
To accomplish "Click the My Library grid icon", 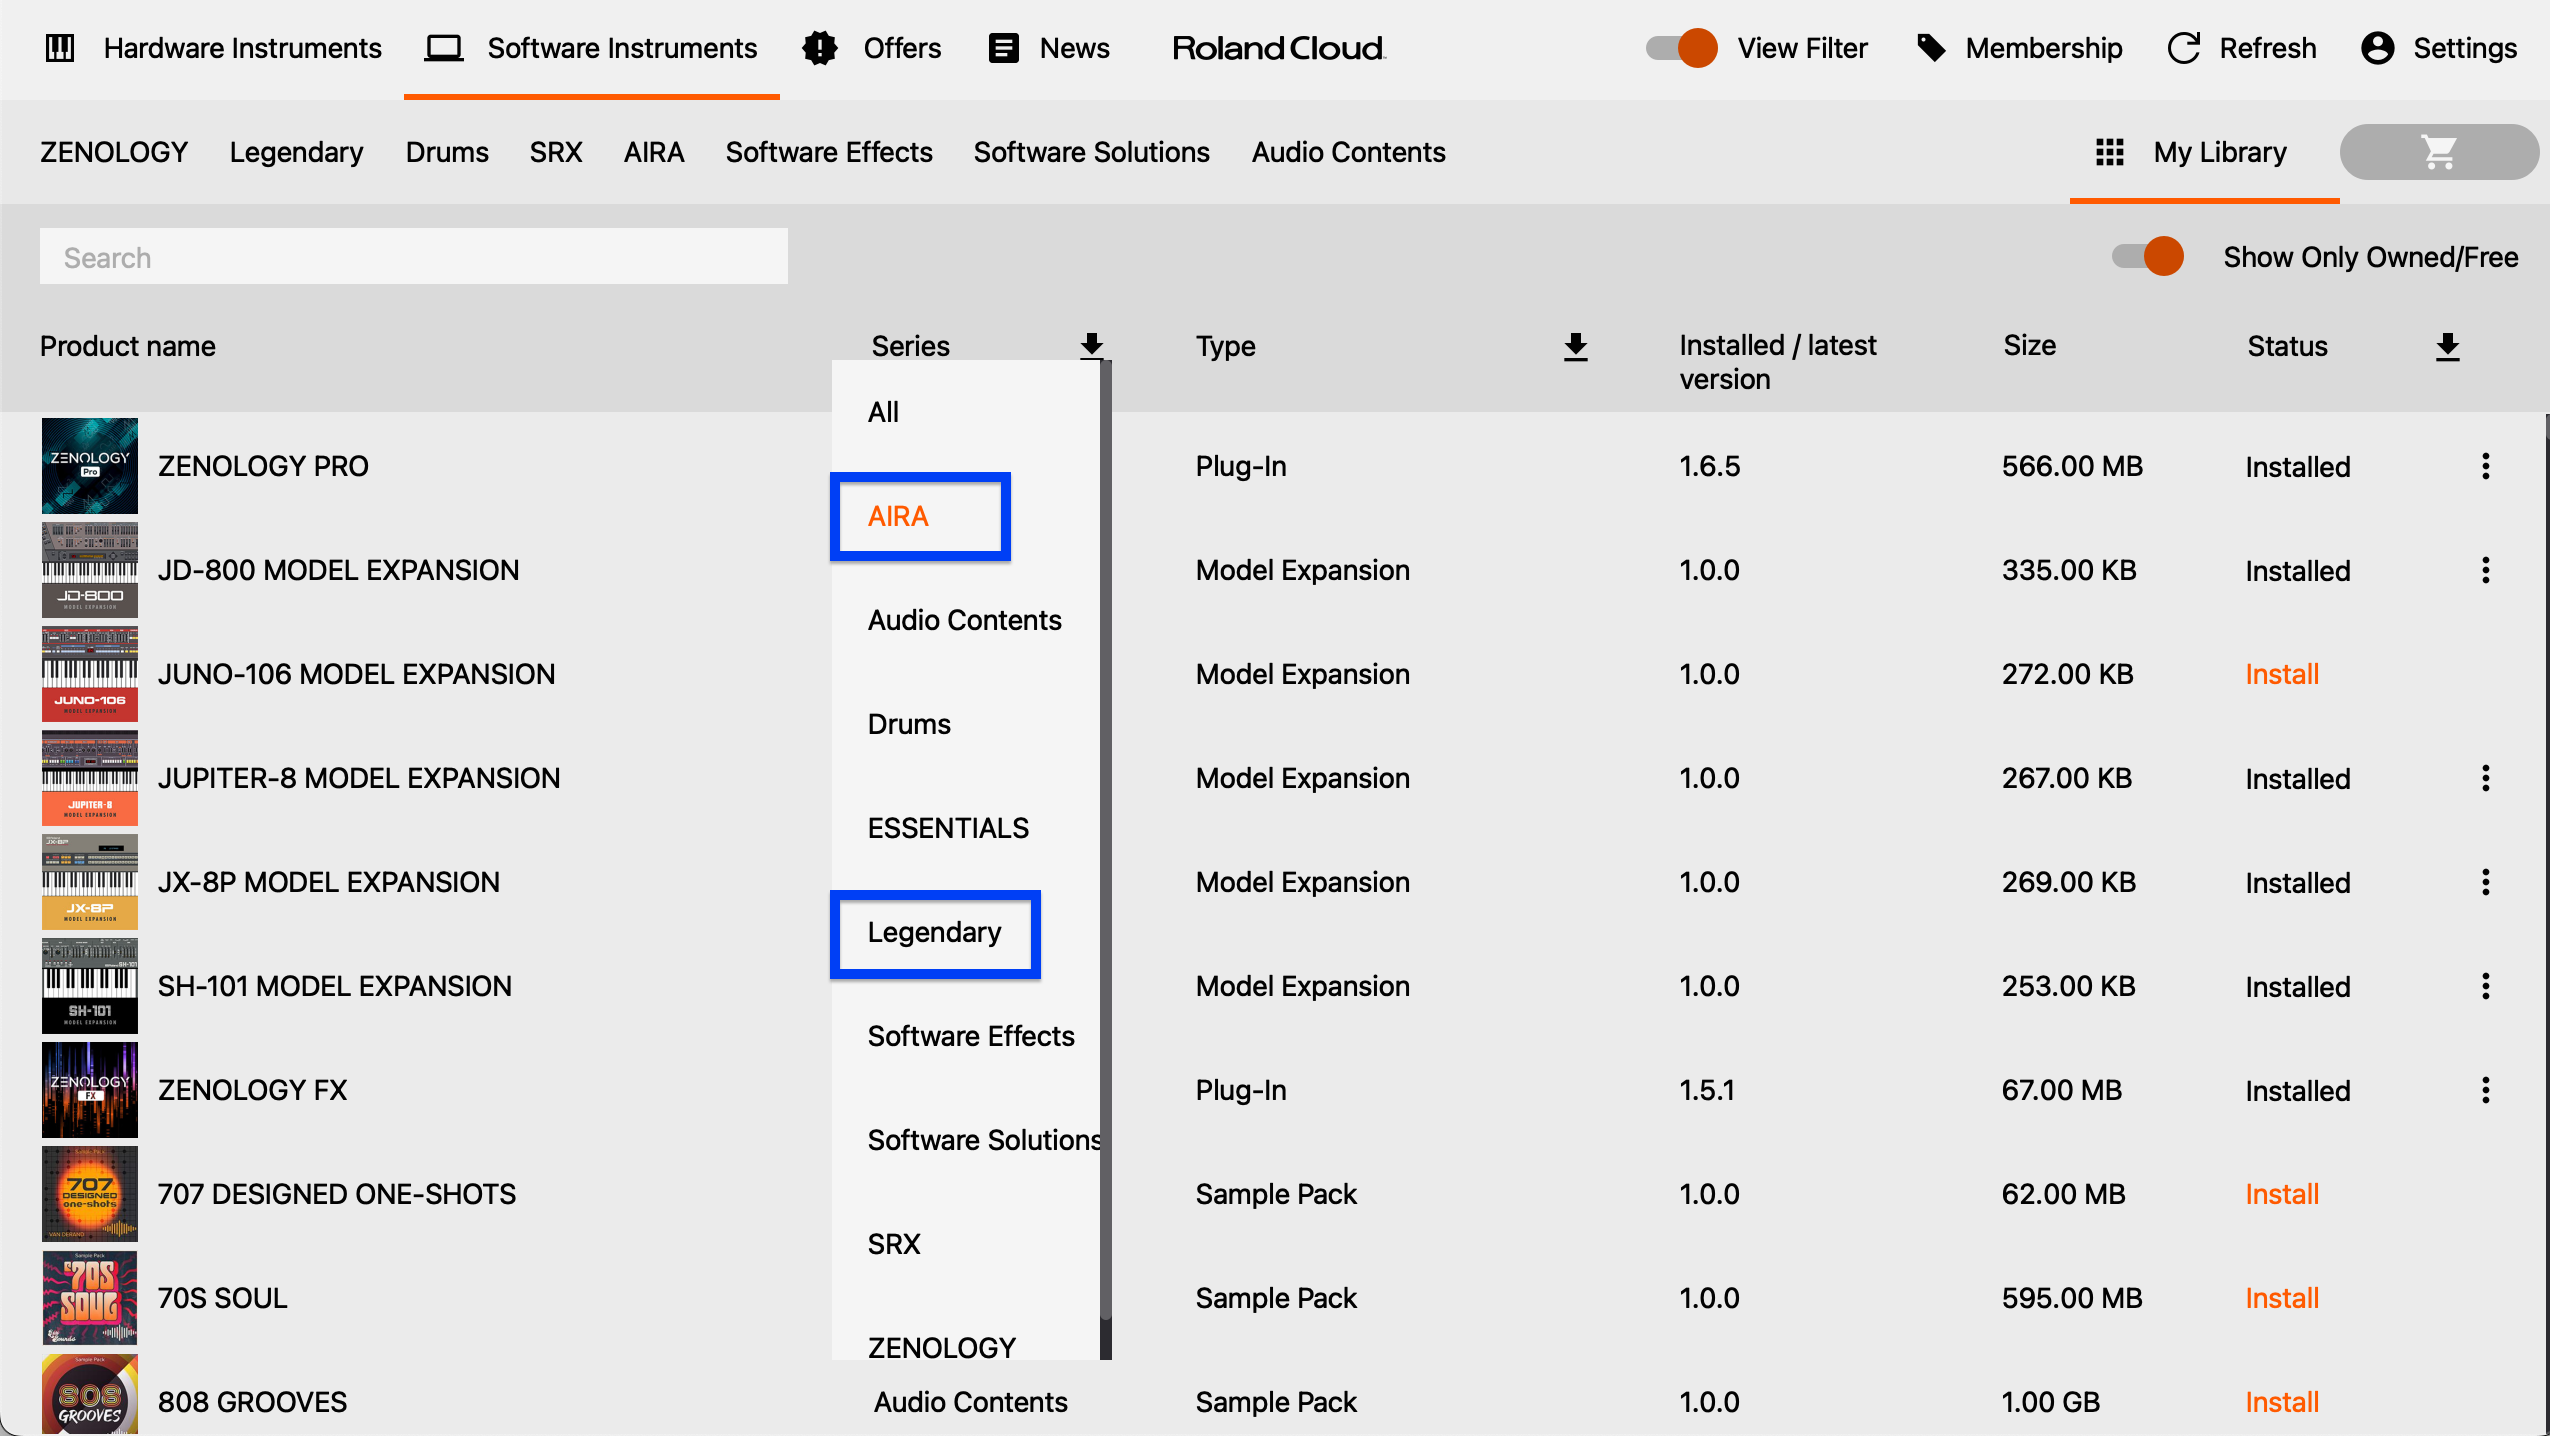I will point(2110,152).
